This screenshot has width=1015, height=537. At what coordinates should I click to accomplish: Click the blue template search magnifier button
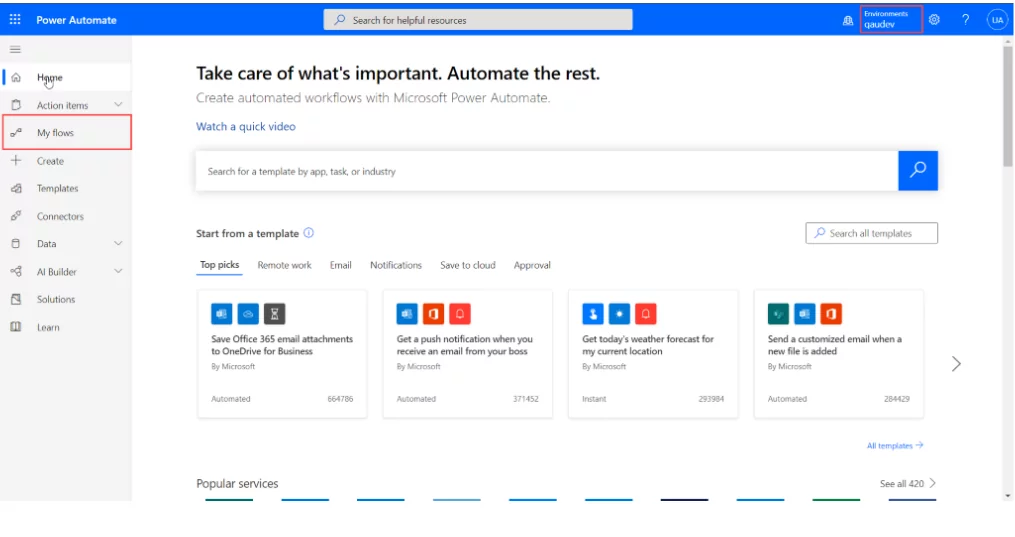click(x=918, y=171)
